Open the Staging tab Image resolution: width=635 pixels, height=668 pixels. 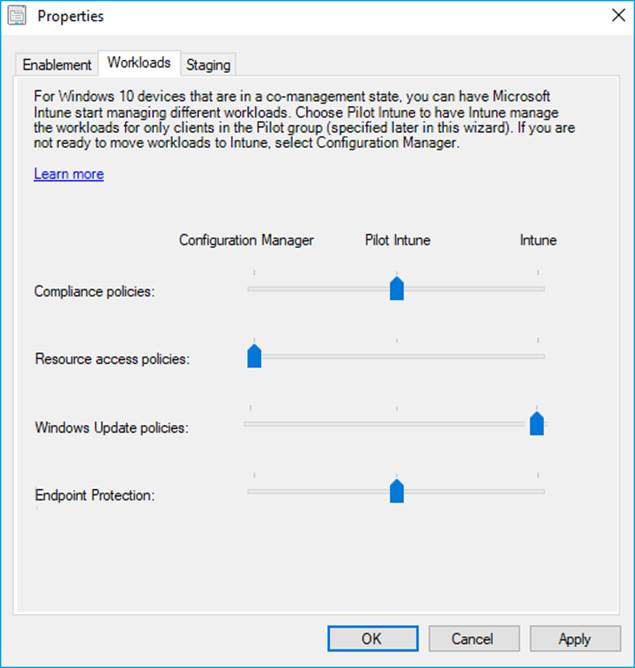pyautogui.click(x=208, y=65)
